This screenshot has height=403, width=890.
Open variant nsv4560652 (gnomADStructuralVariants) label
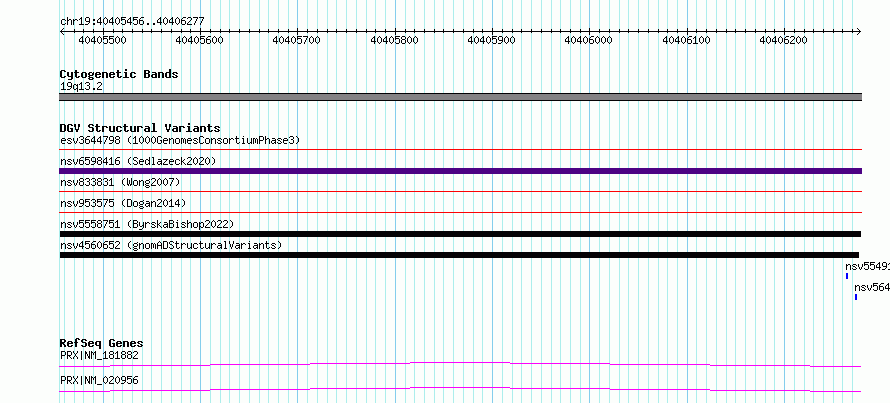(171, 245)
